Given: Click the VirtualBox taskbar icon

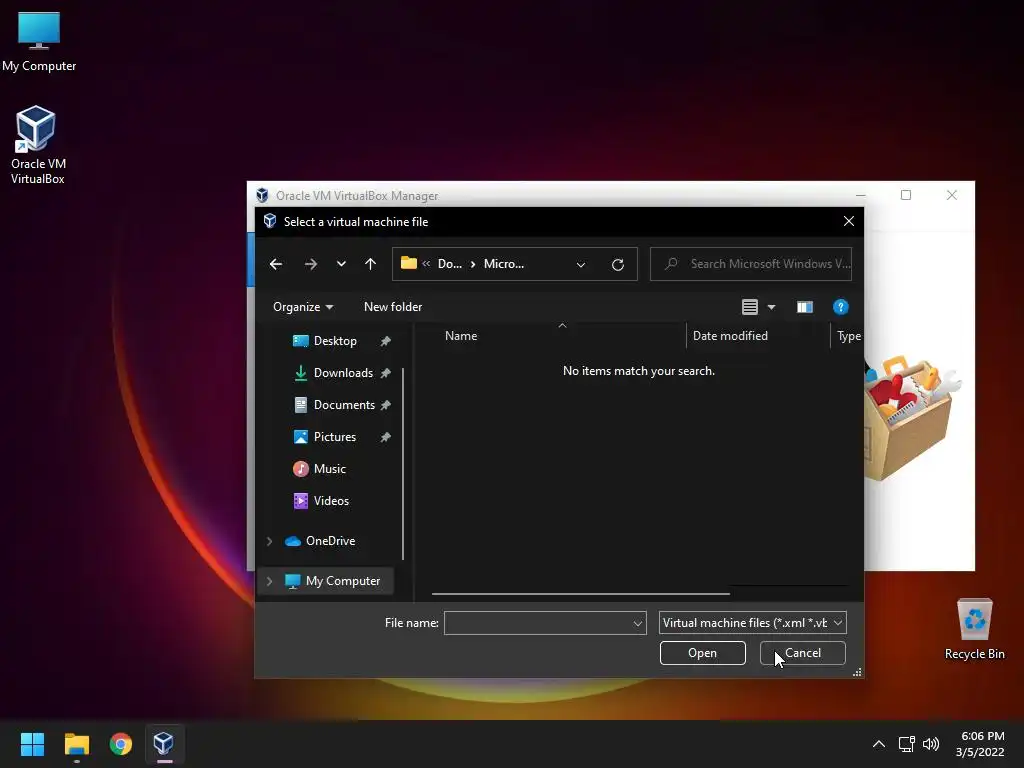Looking at the screenshot, I should [x=163, y=744].
